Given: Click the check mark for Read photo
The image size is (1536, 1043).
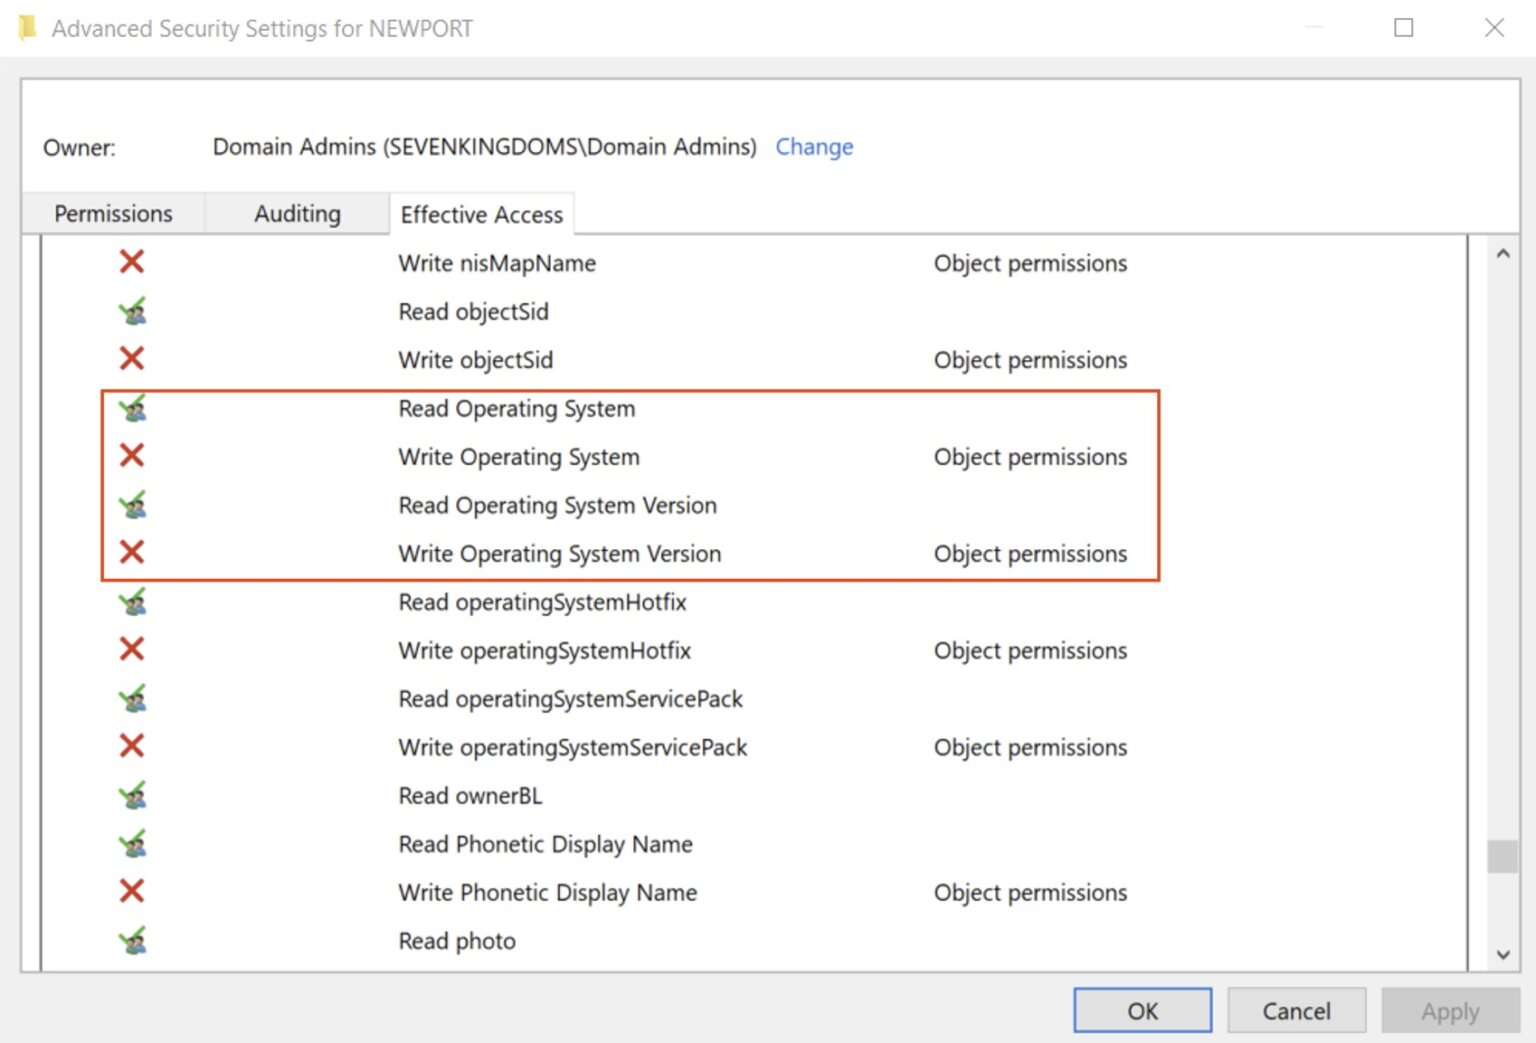Looking at the screenshot, I should tap(133, 940).
